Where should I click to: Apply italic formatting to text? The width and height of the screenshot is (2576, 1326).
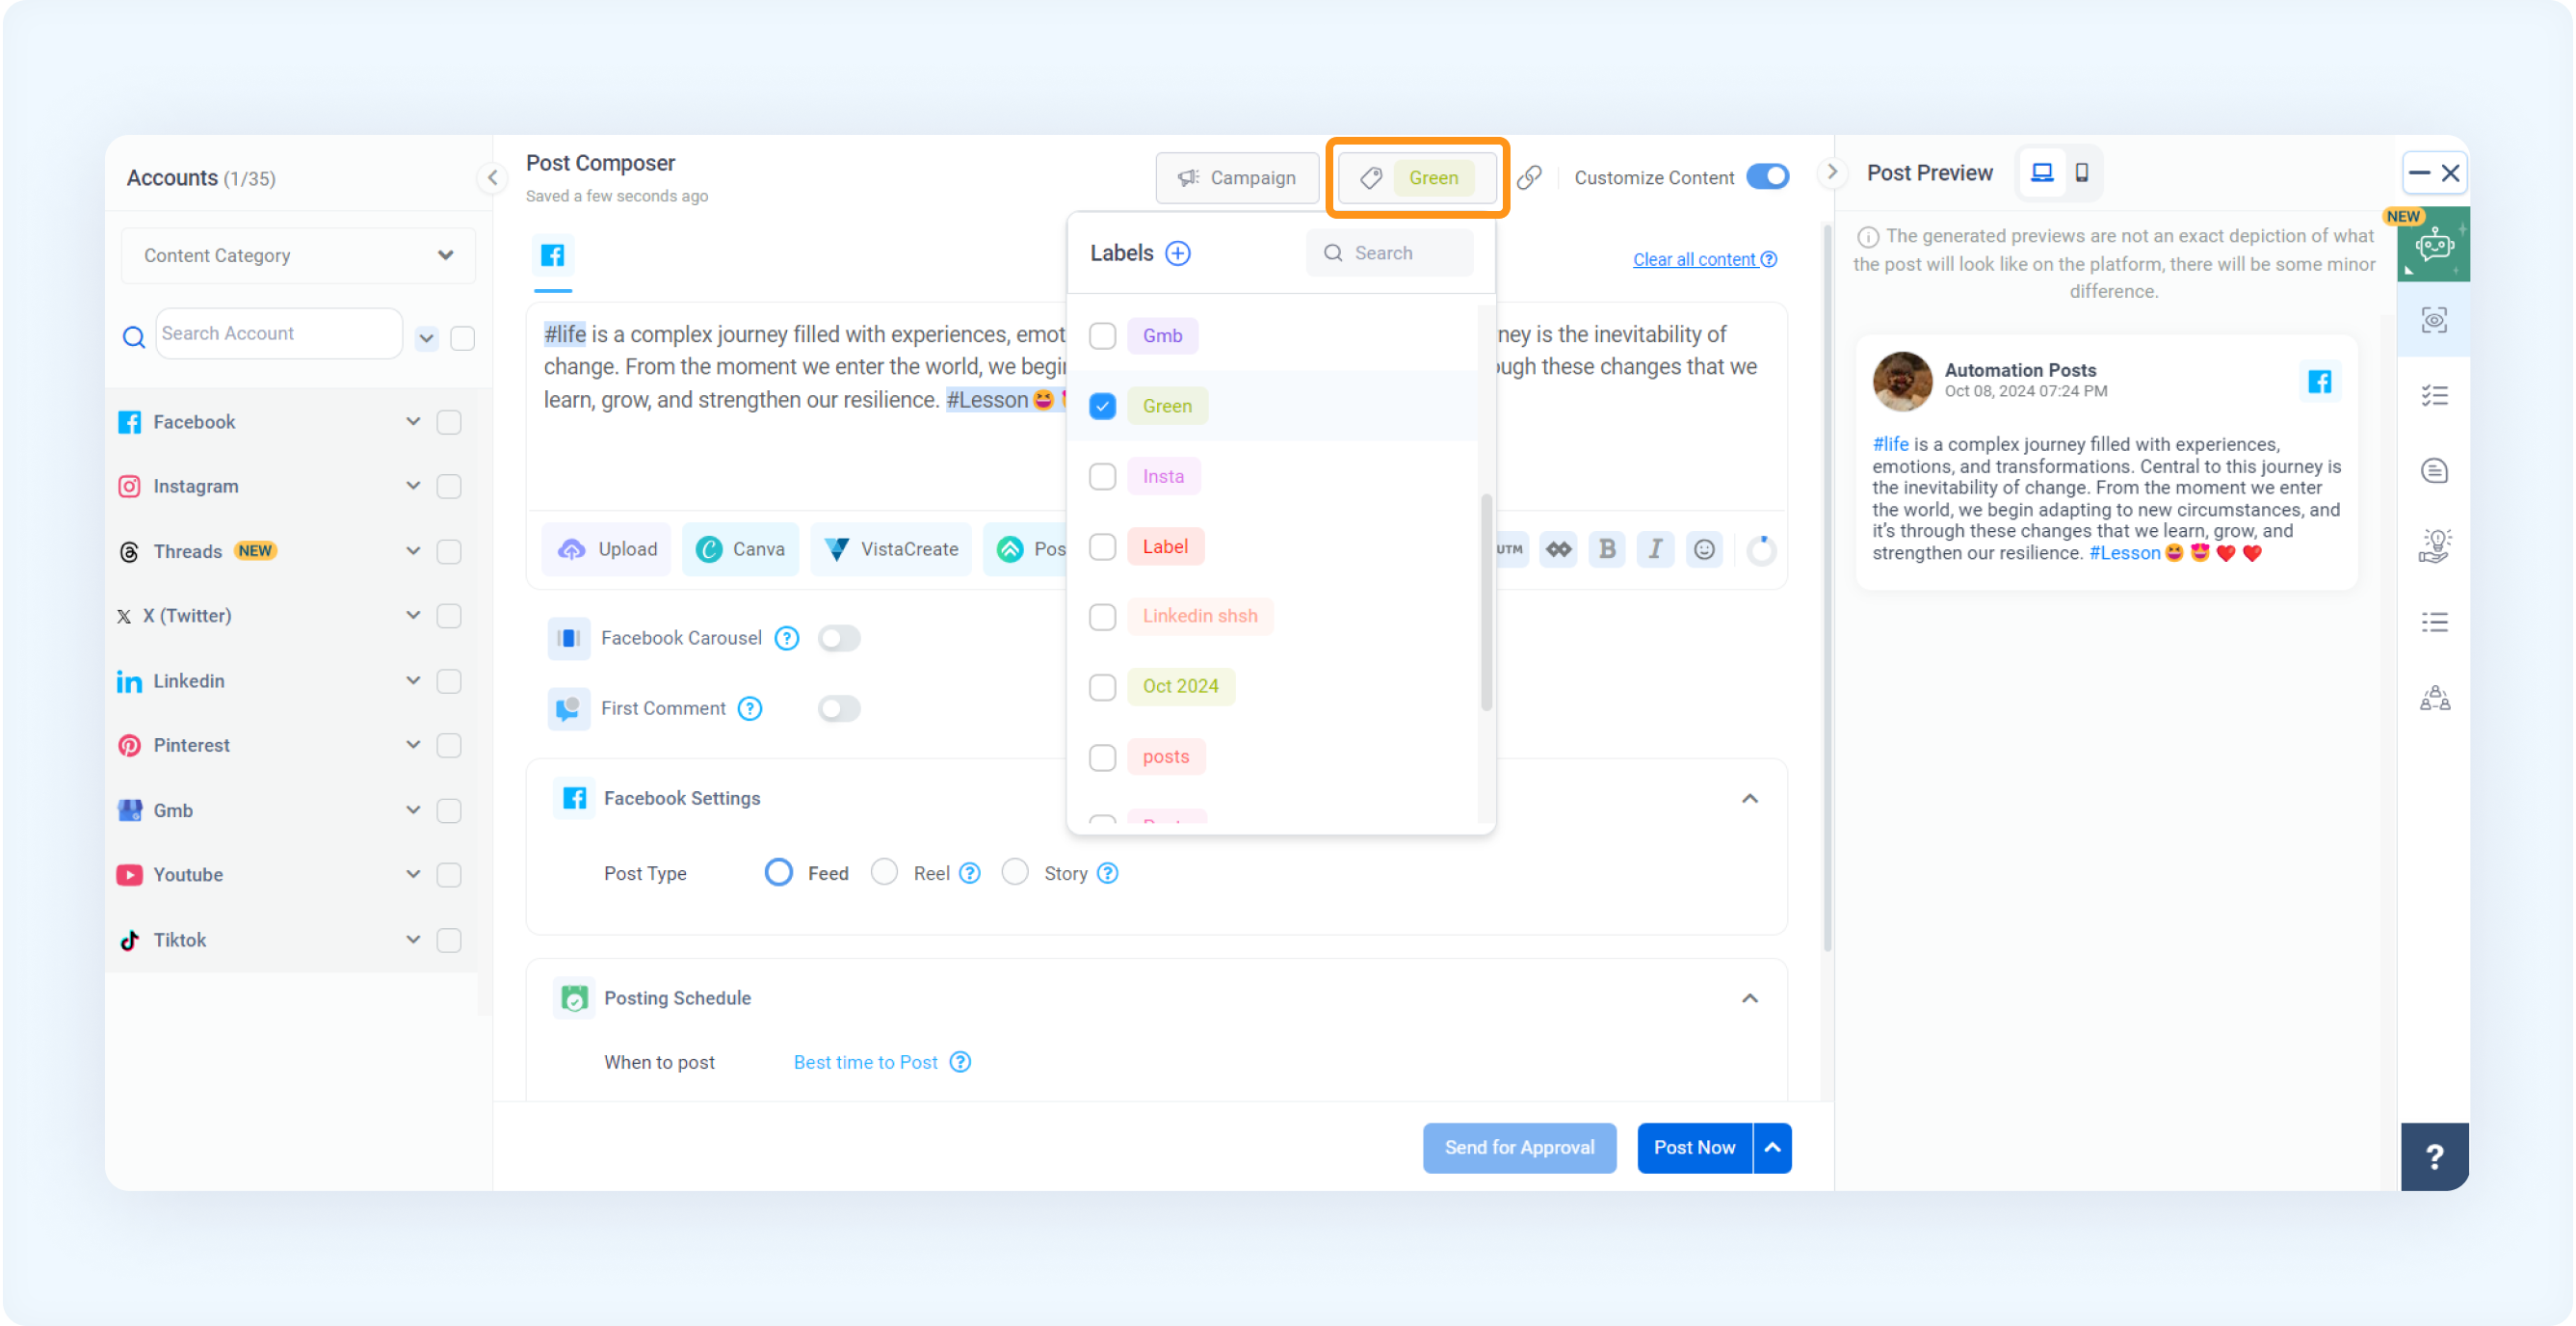1655,549
